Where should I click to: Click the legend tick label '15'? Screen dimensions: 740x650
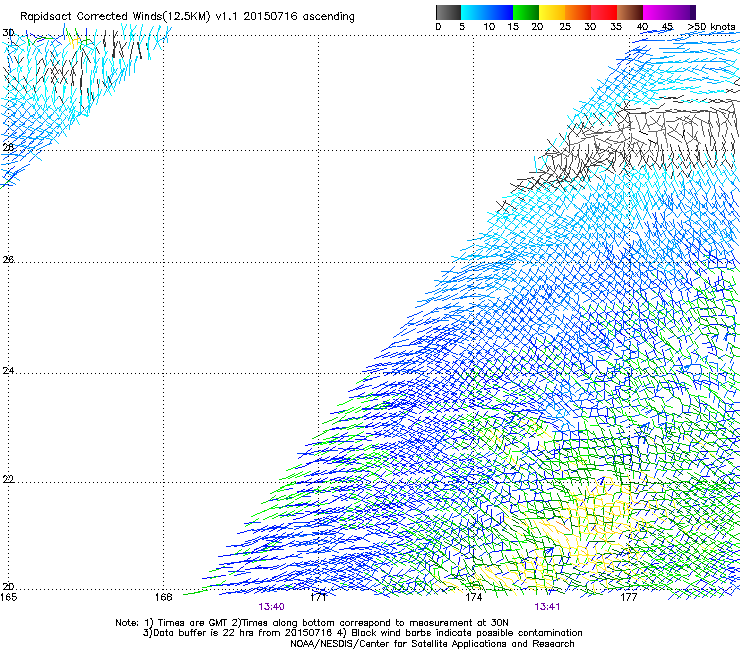point(513,26)
